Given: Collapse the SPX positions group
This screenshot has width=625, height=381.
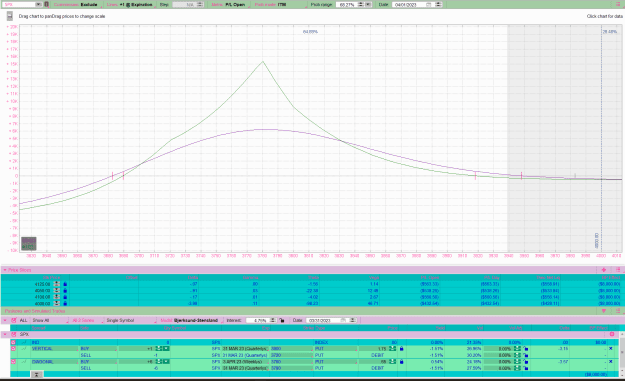Looking at the screenshot, I should point(5,334).
